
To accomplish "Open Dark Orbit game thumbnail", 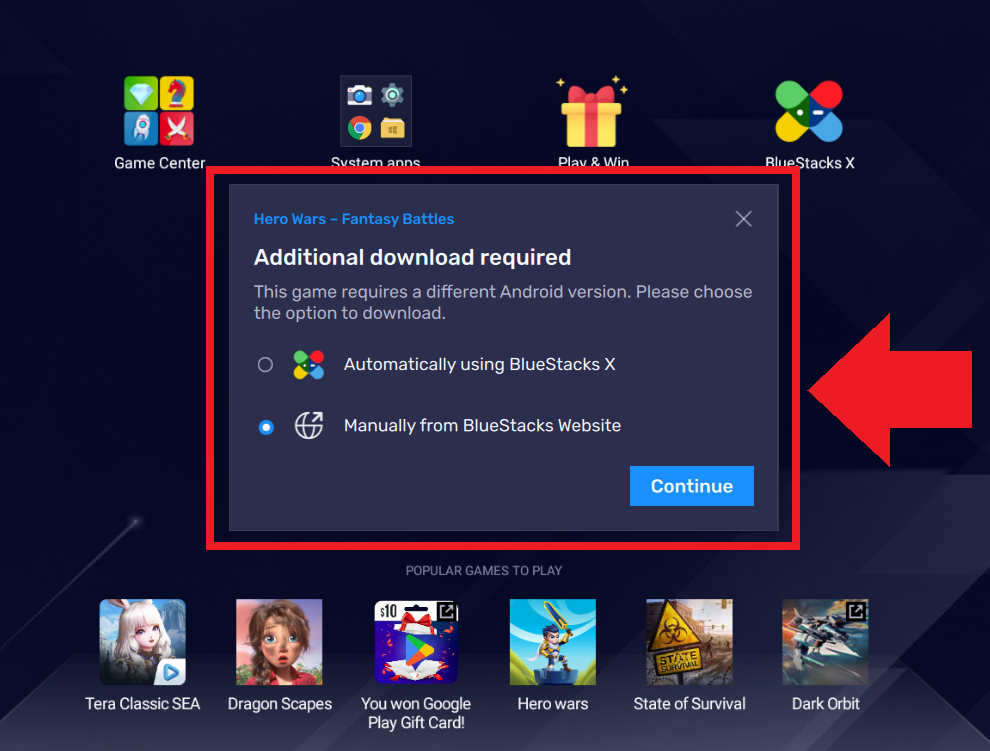I will click(825, 642).
